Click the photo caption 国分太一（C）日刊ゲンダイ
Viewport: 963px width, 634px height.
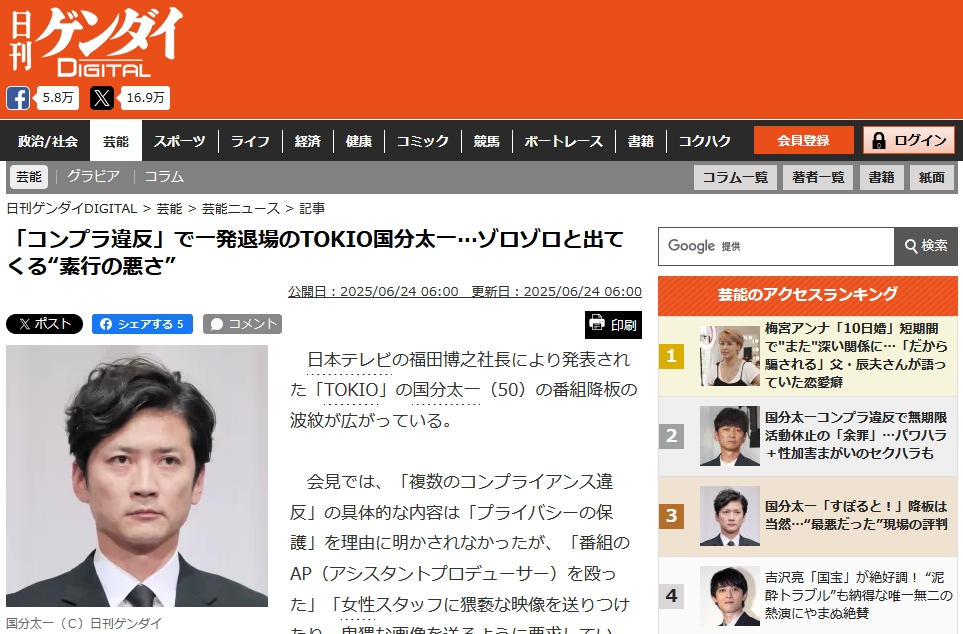click(x=84, y=623)
